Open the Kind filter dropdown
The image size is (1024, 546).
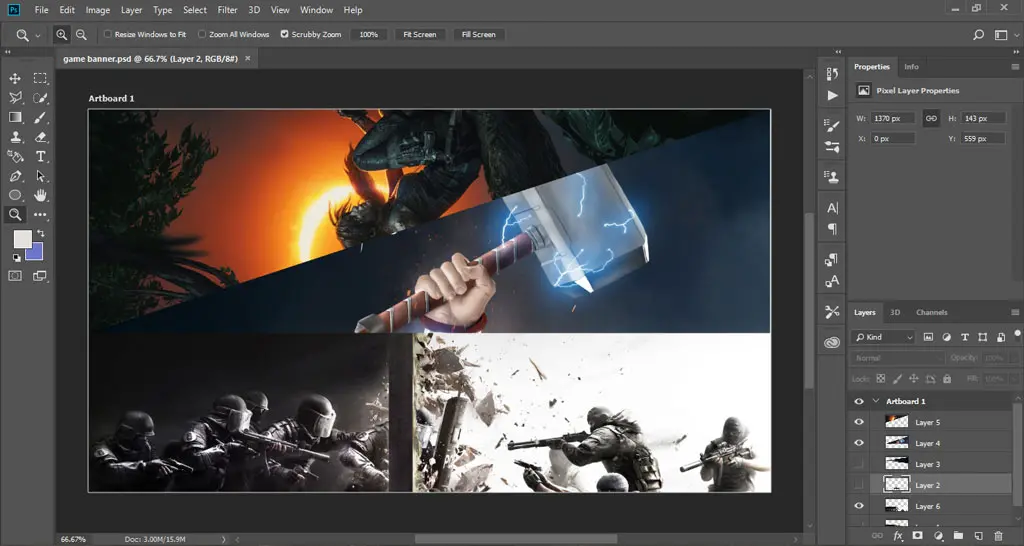tap(883, 337)
